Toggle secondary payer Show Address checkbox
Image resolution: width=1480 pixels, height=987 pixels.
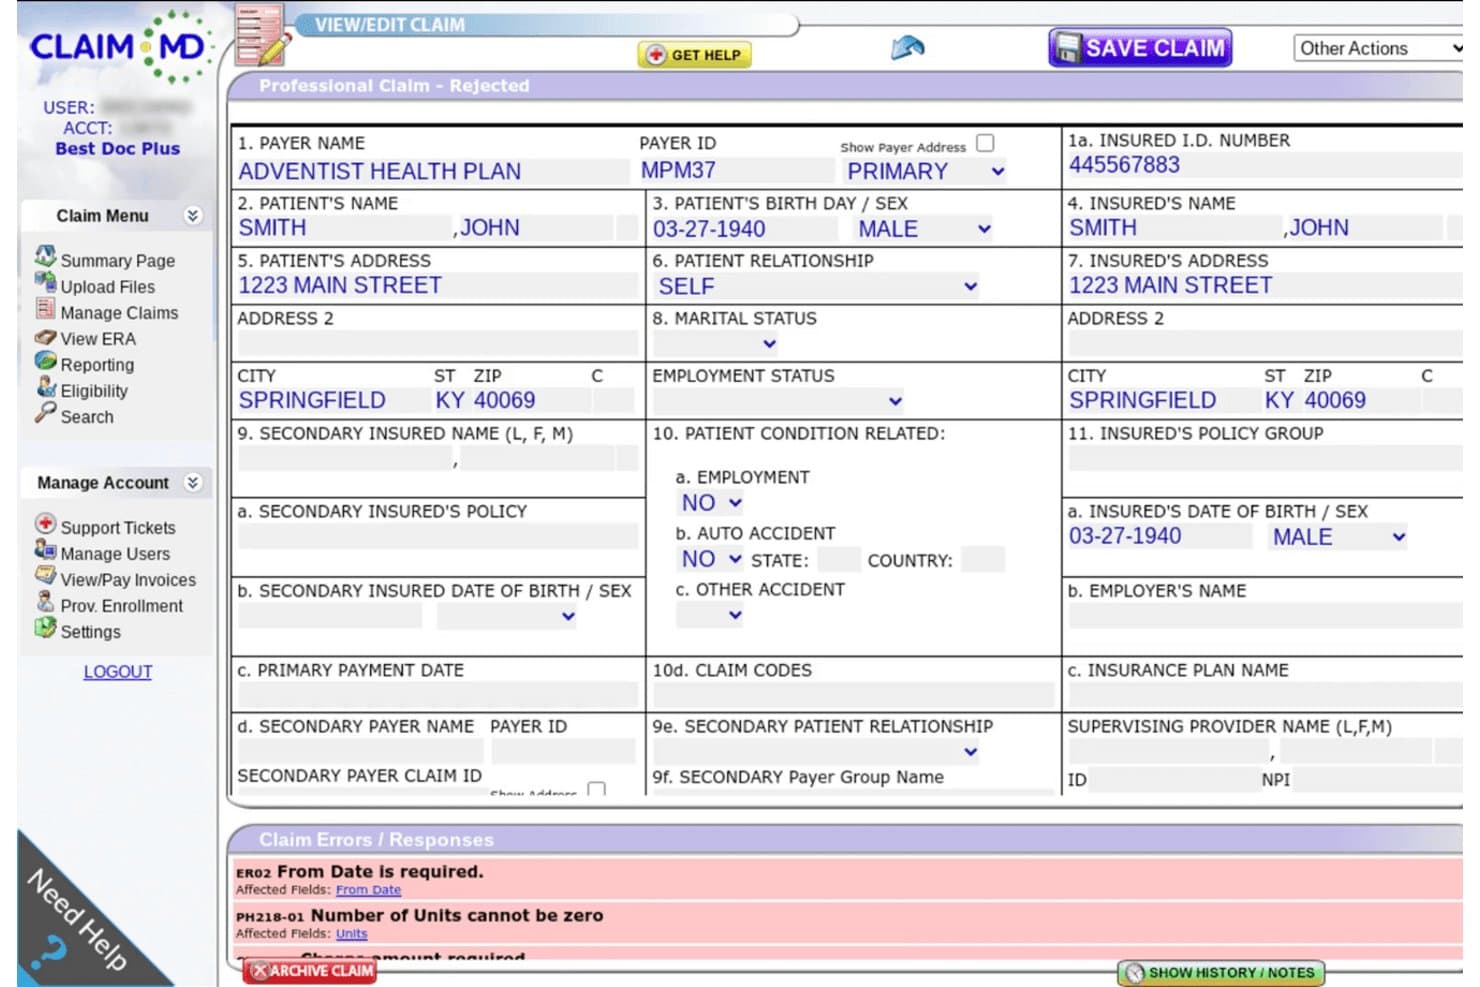click(596, 790)
